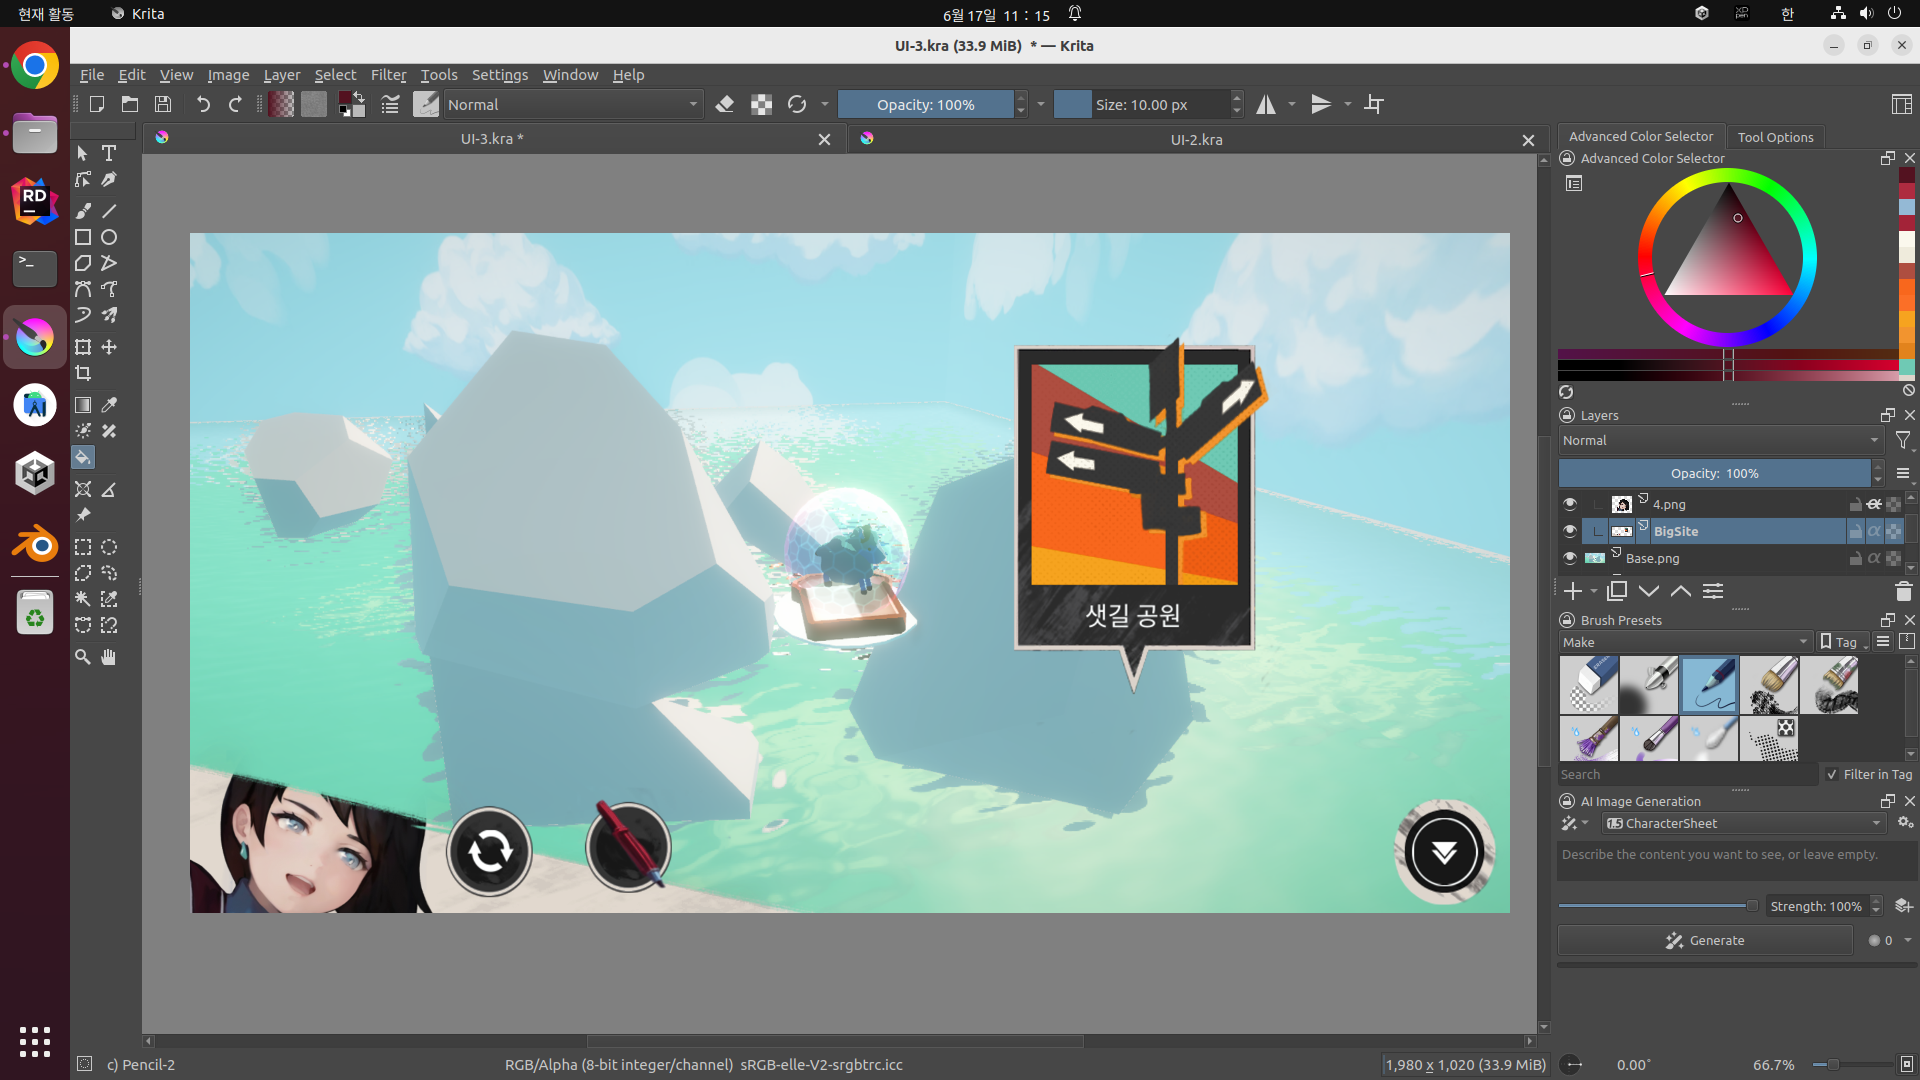This screenshot has width=1920, height=1080.
Task: Select the Bezier Curve tool
Action: click(x=83, y=289)
